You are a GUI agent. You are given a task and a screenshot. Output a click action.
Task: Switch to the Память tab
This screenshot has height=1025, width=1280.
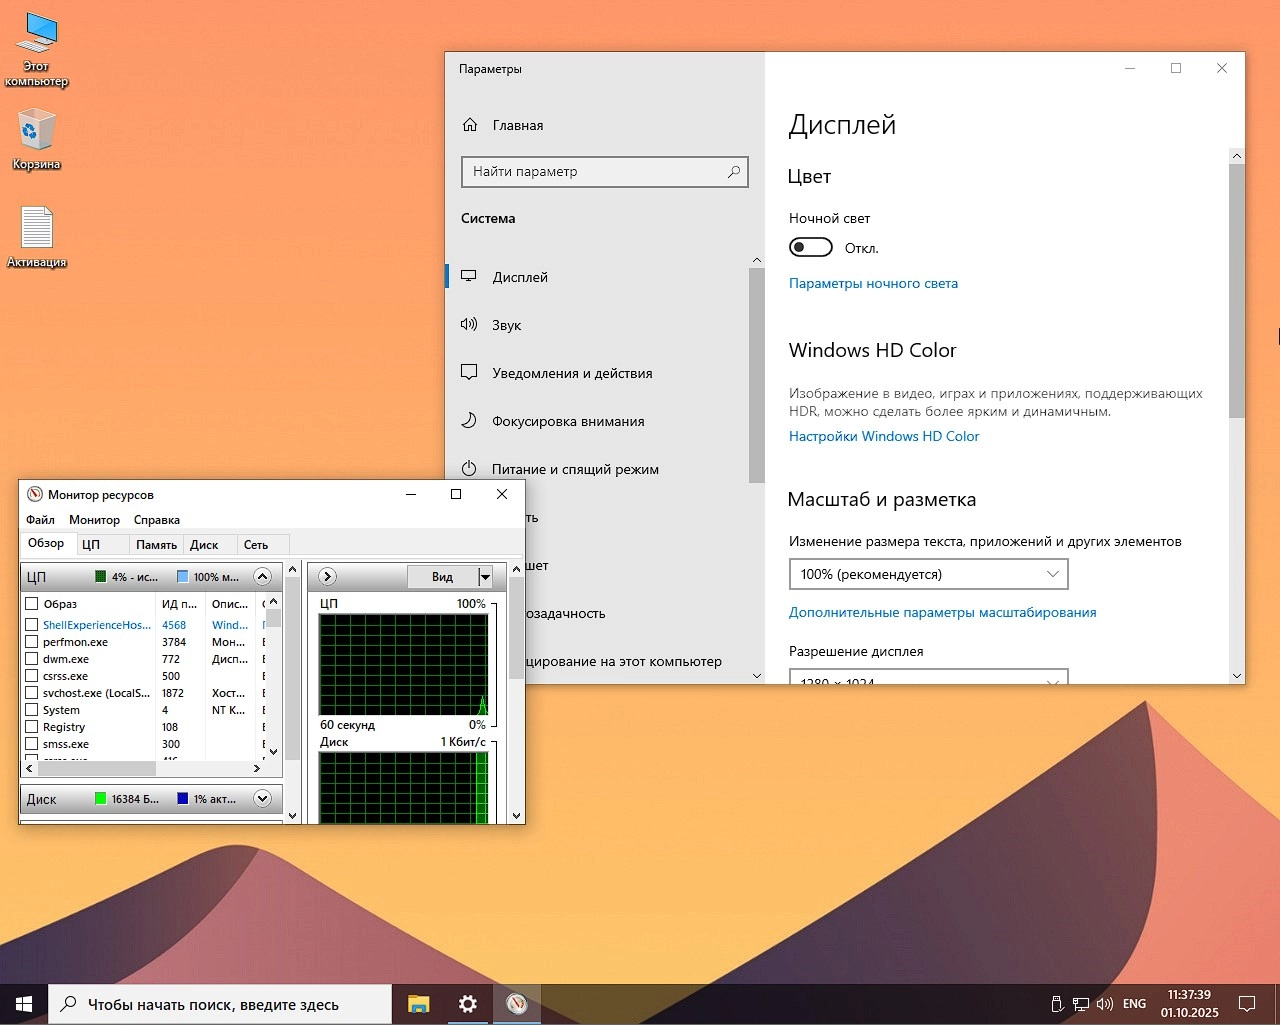pyautogui.click(x=156, y=545)
